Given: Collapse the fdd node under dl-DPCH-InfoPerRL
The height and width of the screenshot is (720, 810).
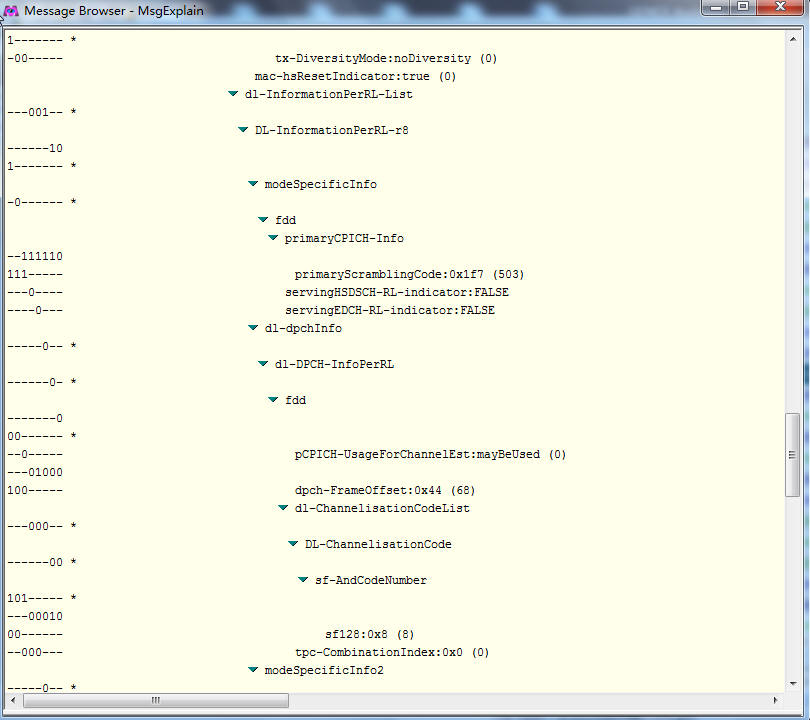Looking at the screenshot, I should [273, 400].
